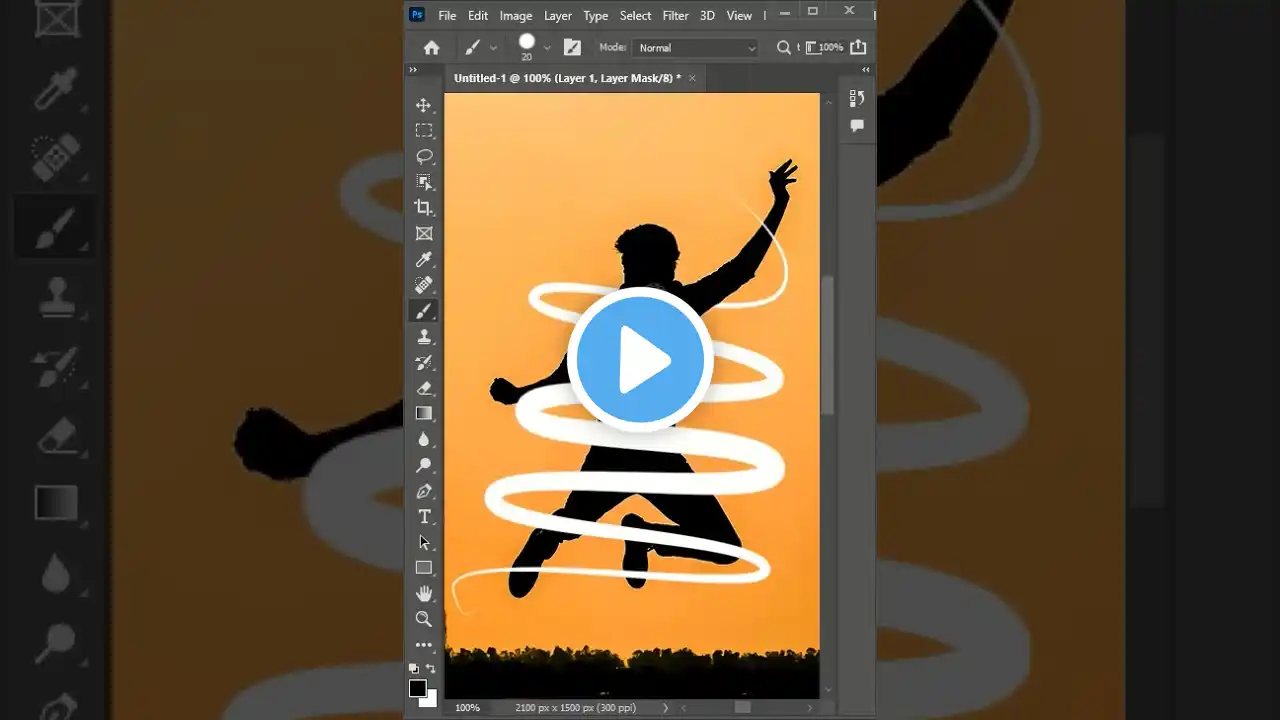1280x720 pixels.
Task: Reset default foreground and background colors
Action: click(x=414, y=668)
